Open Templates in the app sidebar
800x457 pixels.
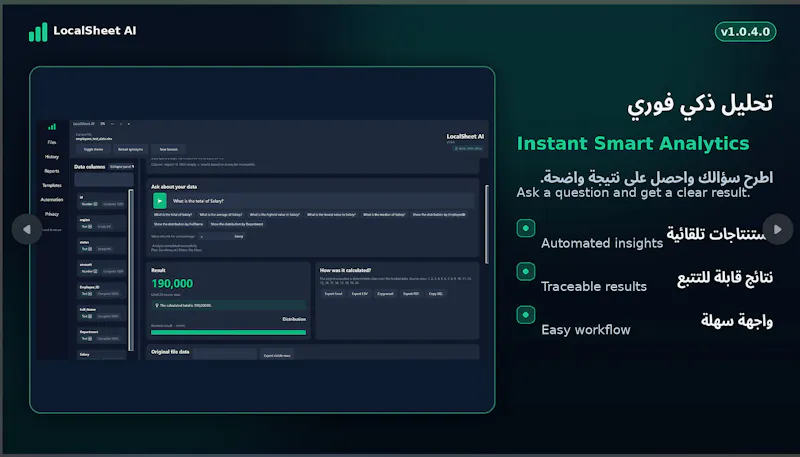click(52, 185)
